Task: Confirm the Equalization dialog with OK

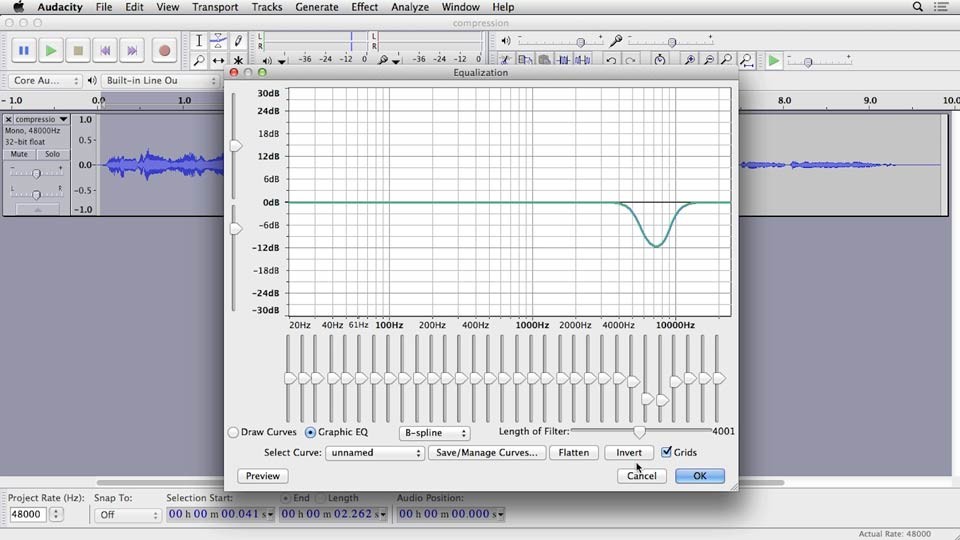Action: coord(700,476)
